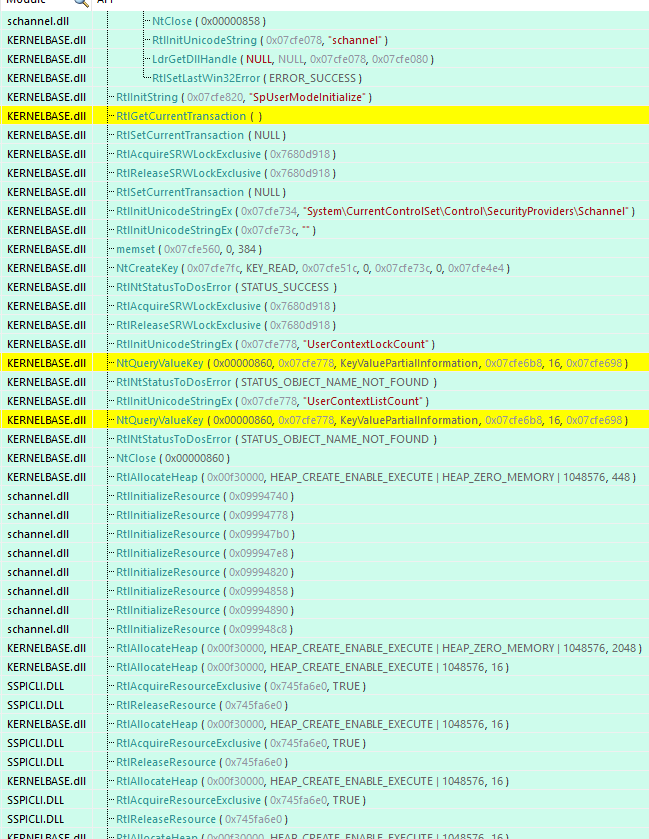Click the memset ( 0x07cfe560, 0, 384 ) call

(x=189, y=249)
